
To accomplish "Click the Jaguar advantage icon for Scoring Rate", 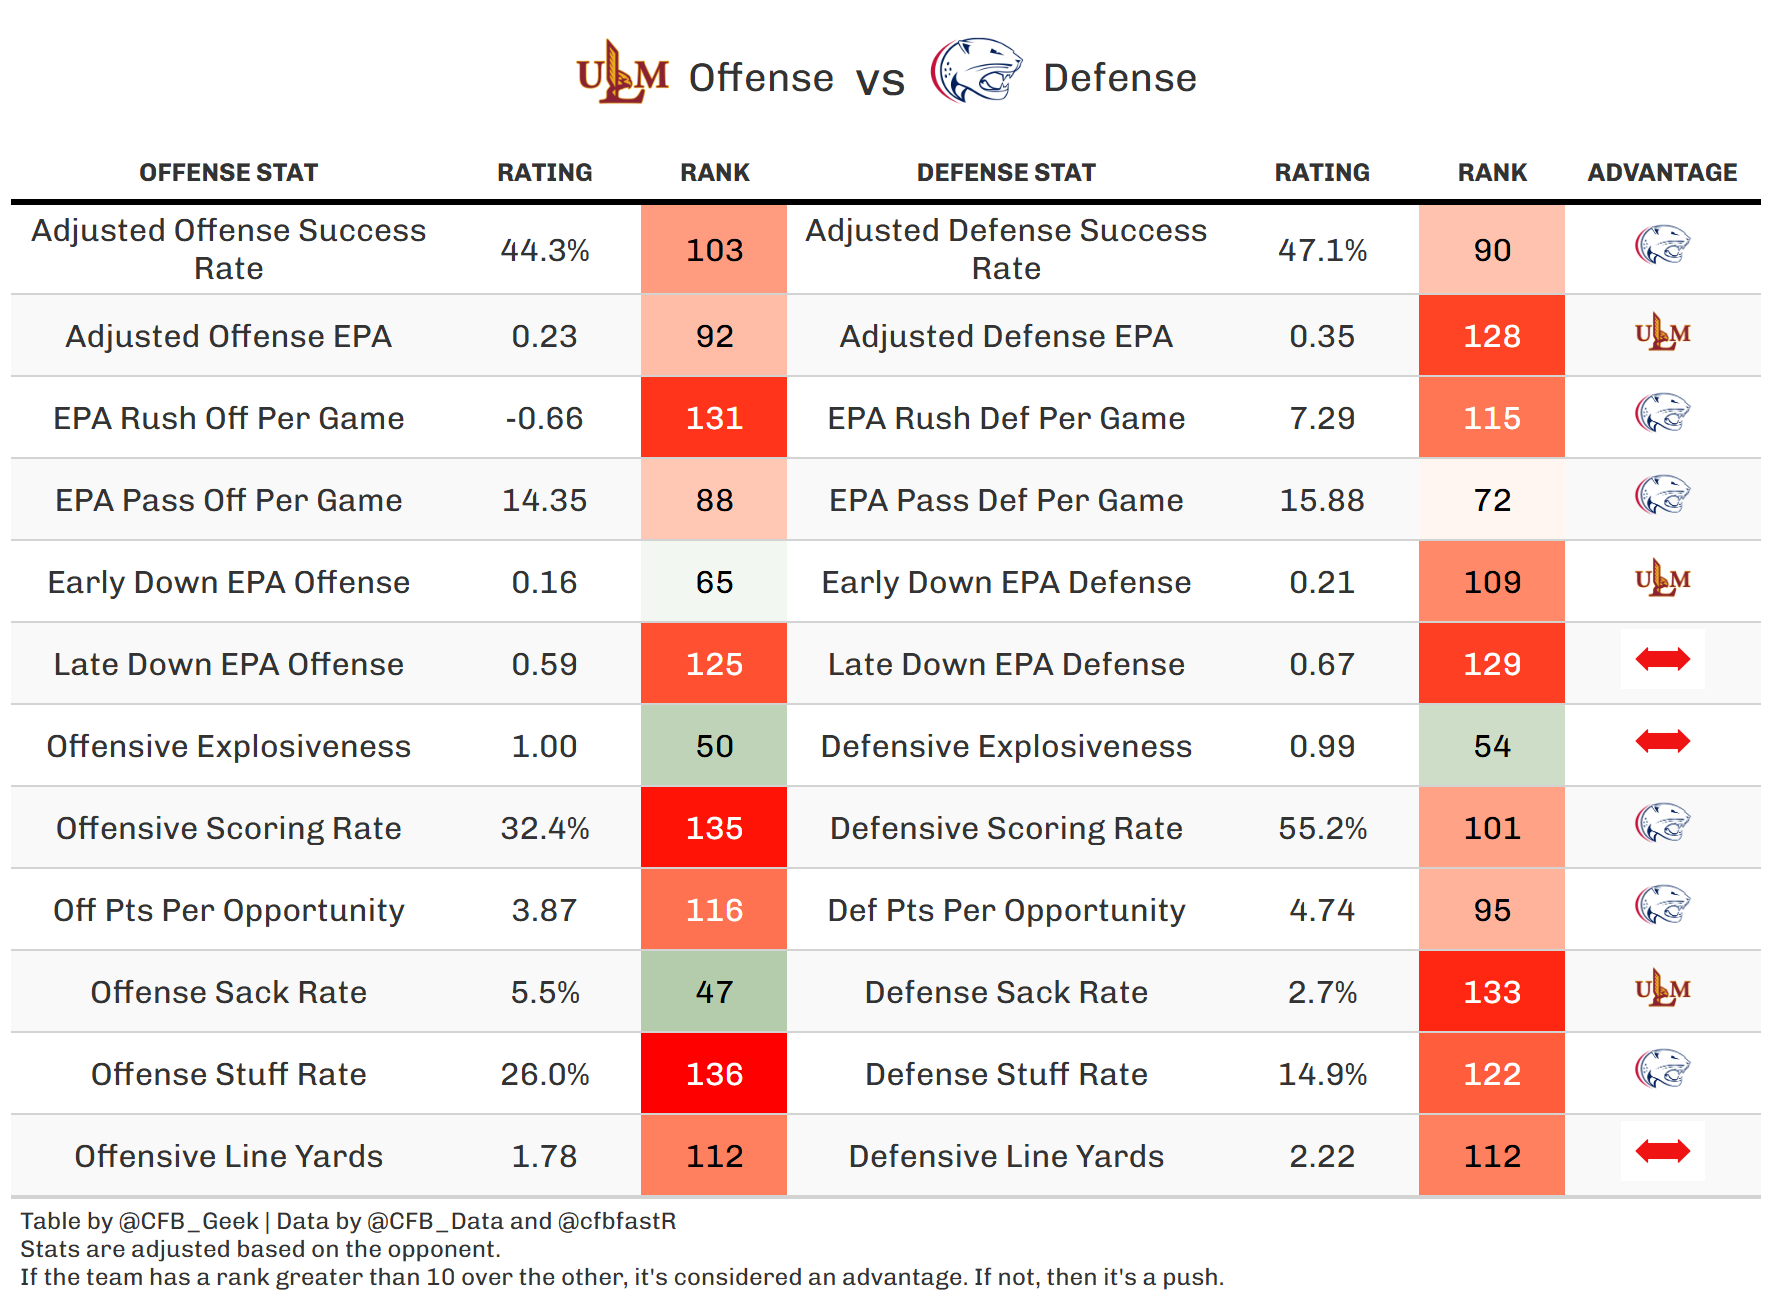I will point(1662,823).
